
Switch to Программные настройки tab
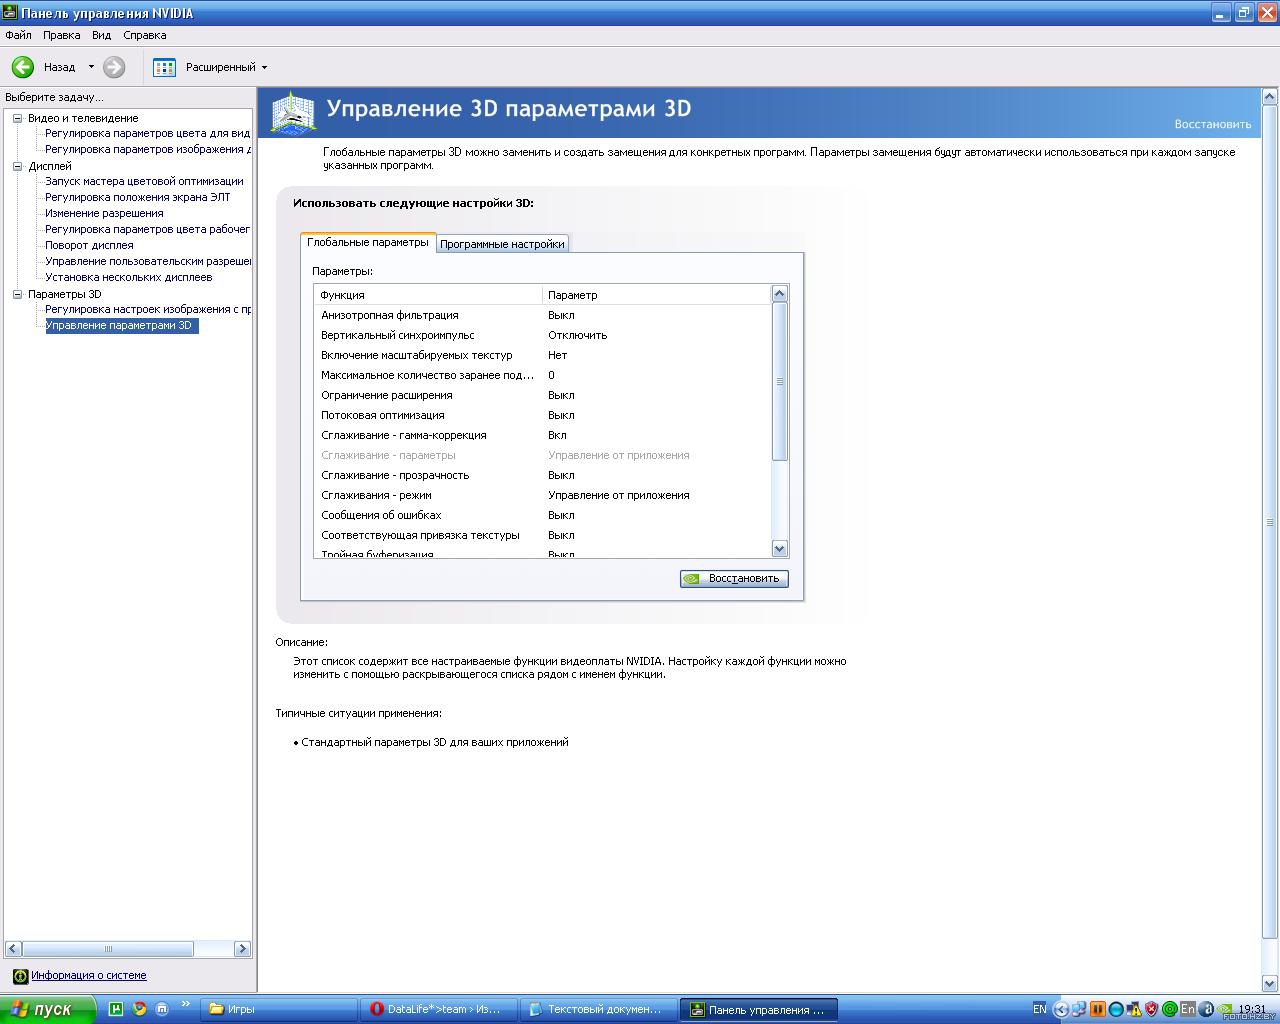coord(502,243)
